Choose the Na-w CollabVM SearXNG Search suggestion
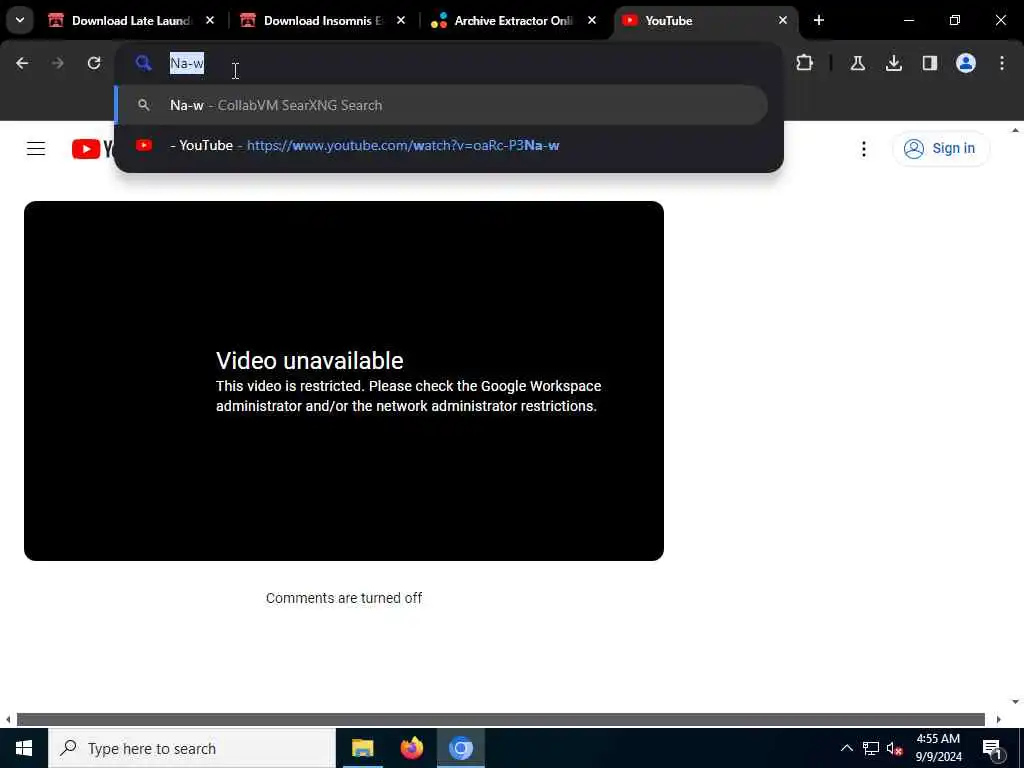Viewport: 1024px width, 768px height. 441,105
